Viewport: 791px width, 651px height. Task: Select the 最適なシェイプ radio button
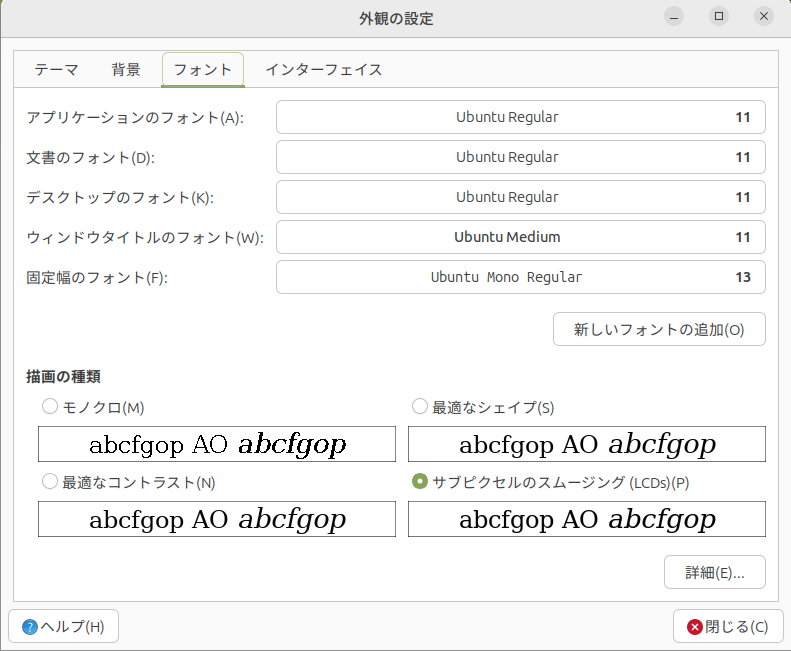click(x=420, y=406)
